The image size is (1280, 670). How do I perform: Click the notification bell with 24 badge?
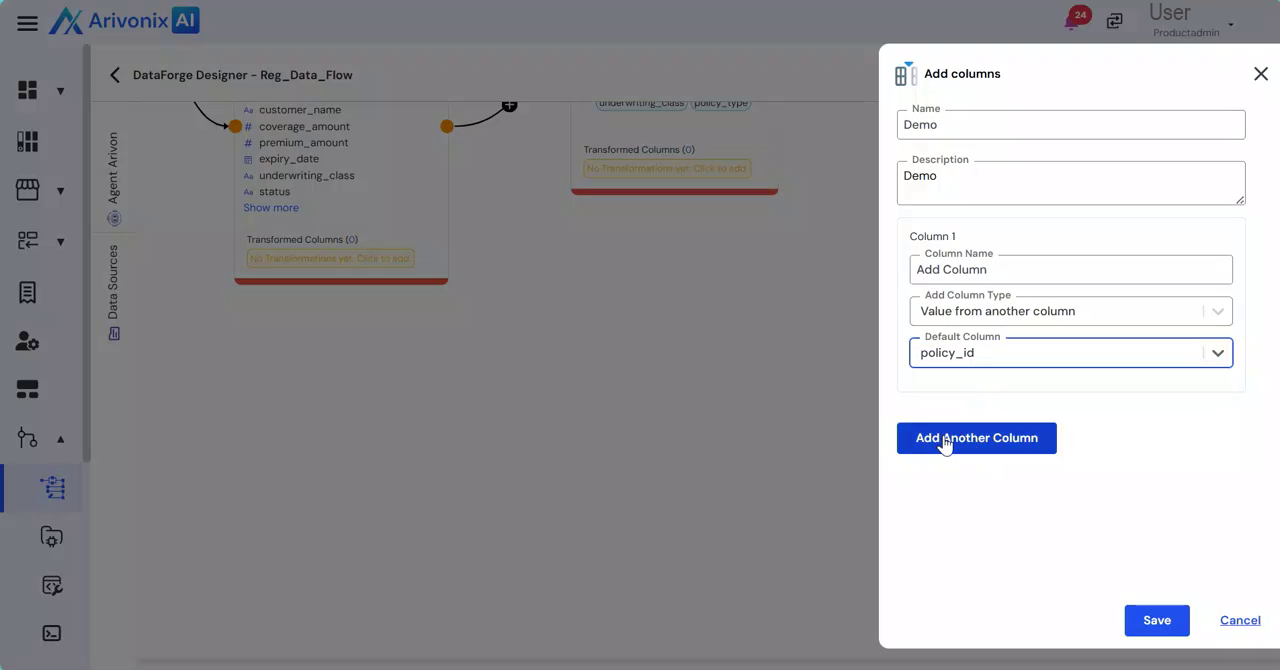click(1074, 21)
